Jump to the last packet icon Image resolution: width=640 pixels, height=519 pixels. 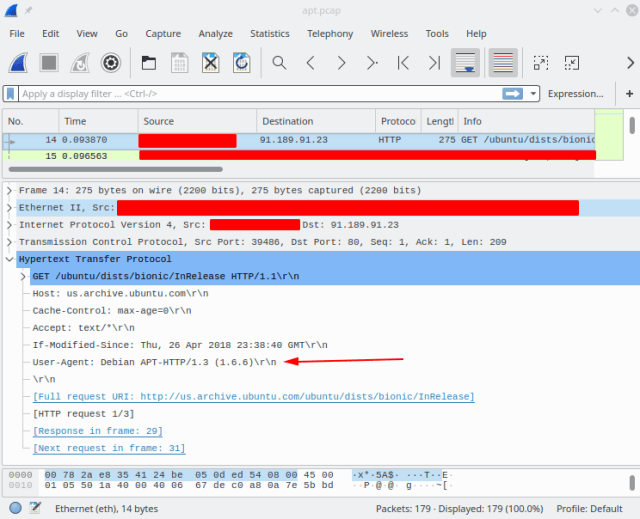[433, 63]
